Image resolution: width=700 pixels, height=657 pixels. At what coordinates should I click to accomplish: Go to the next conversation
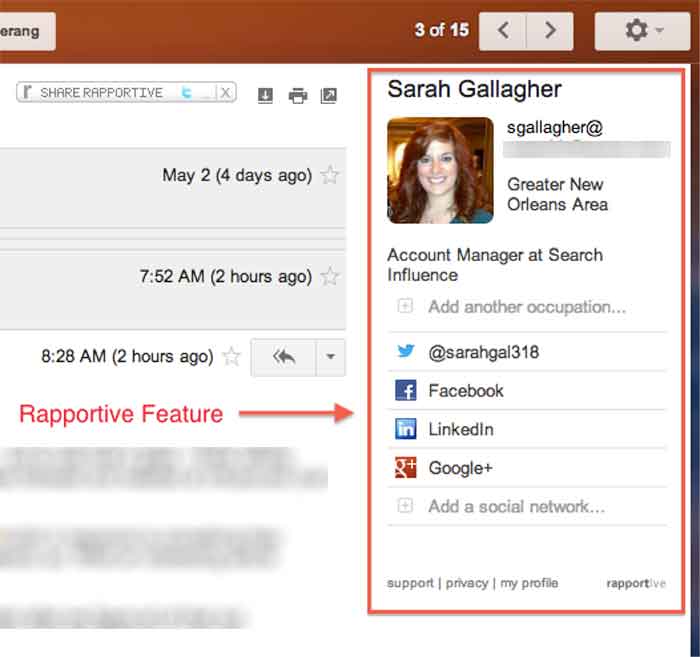(550, 31)
